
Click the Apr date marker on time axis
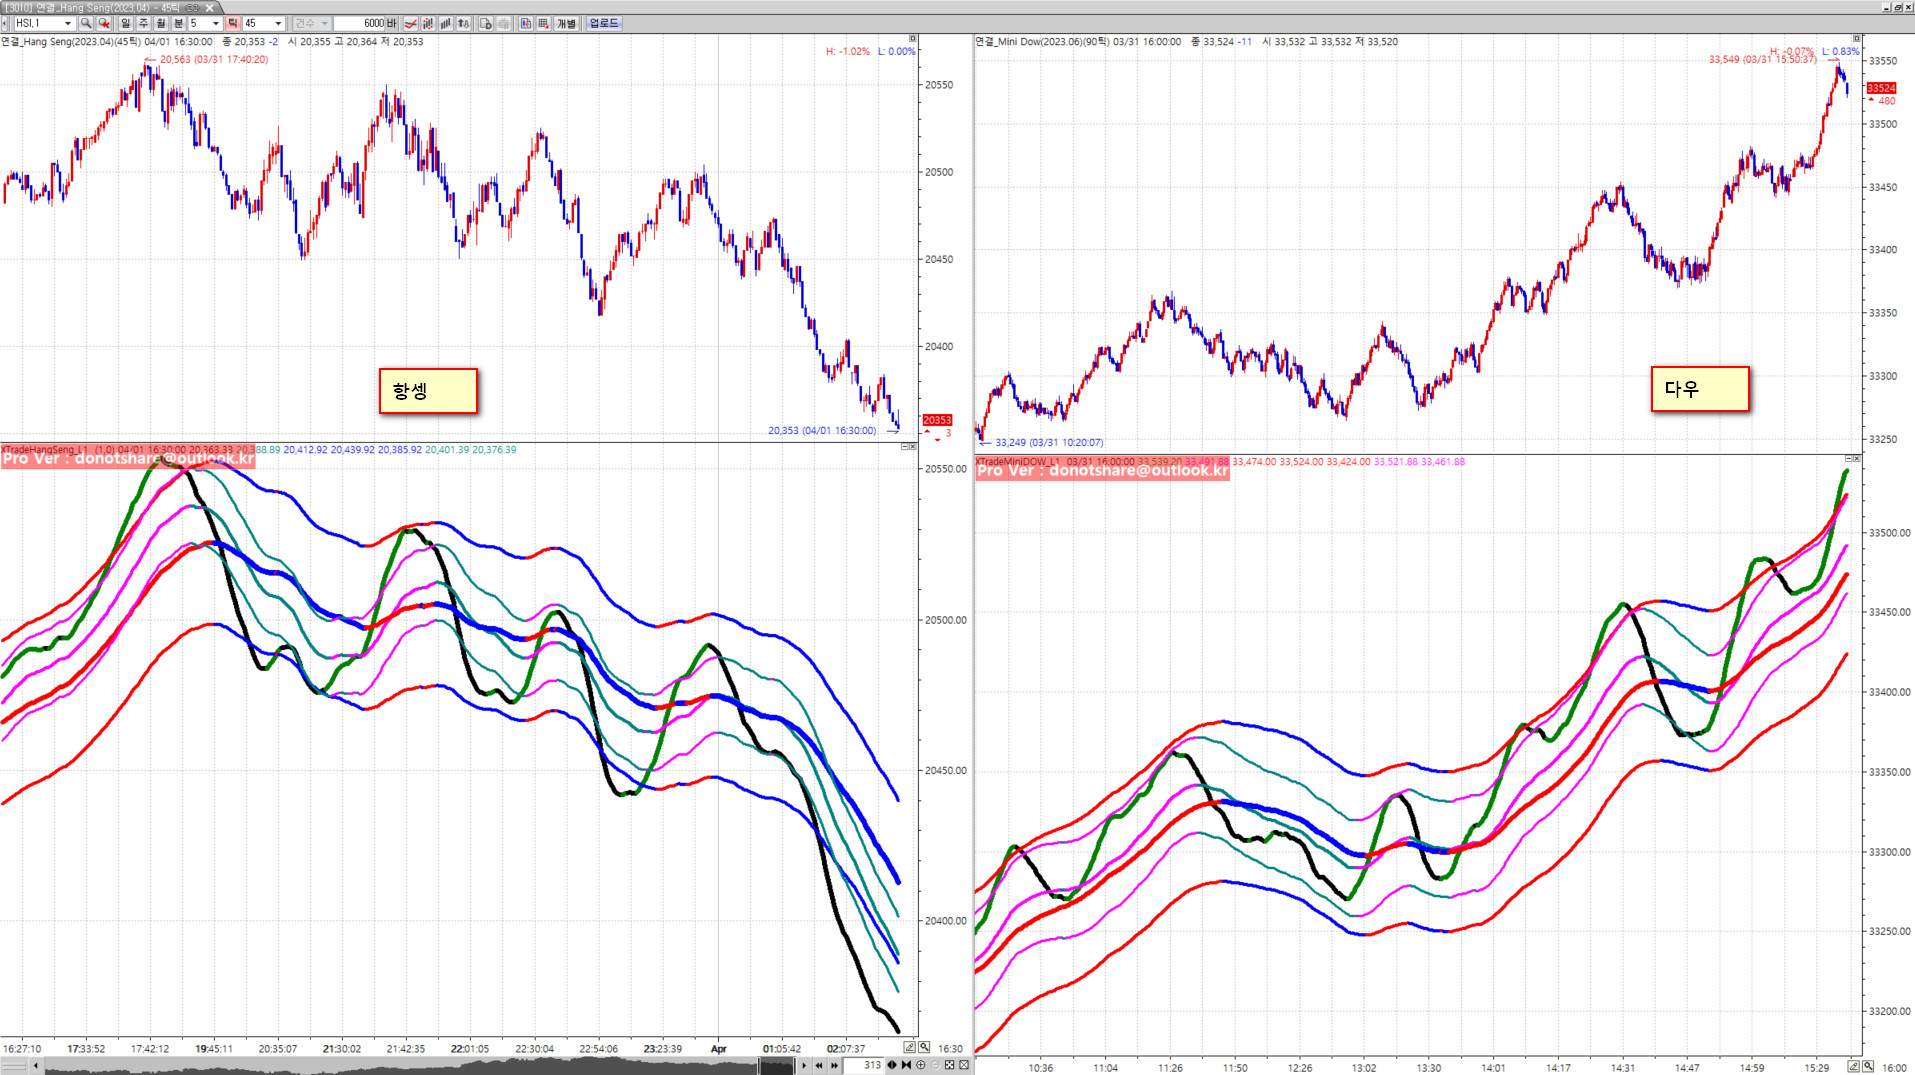tap(718, 1049)
